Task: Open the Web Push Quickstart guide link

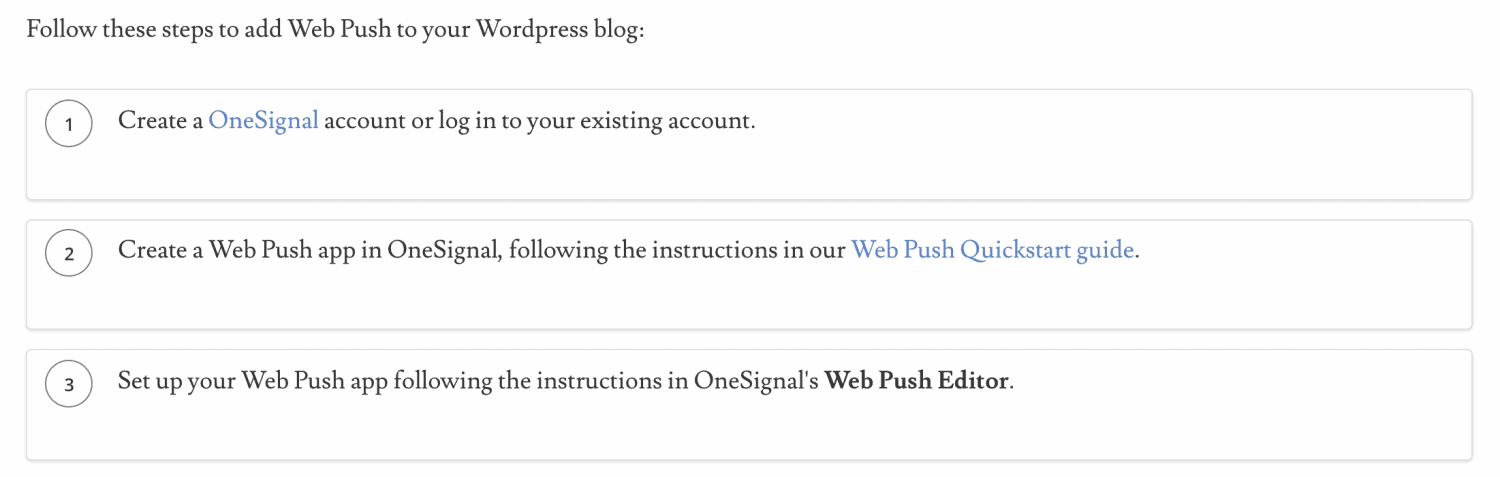Action: pyautogui.click(x=992, y=250)
